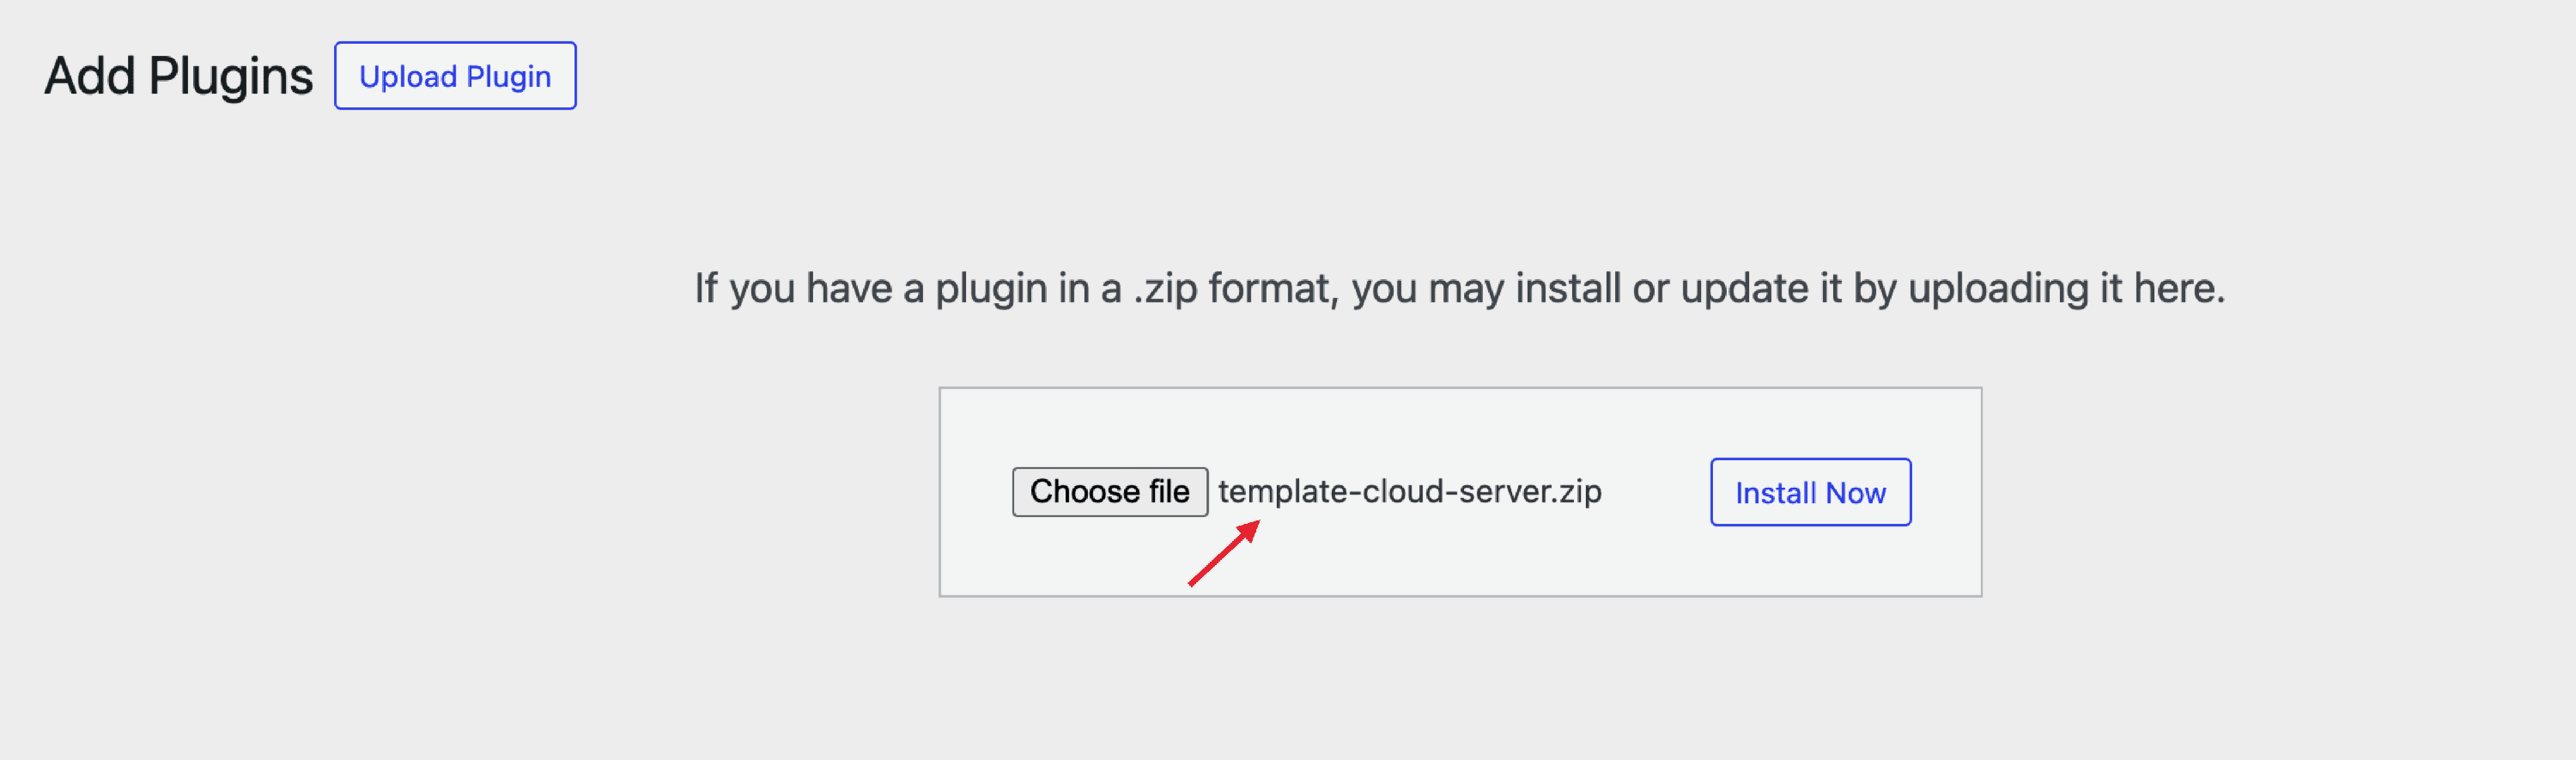Click the .zip format instruction sentence
The image size is (2576, 760).
(x=1459, y=289)
